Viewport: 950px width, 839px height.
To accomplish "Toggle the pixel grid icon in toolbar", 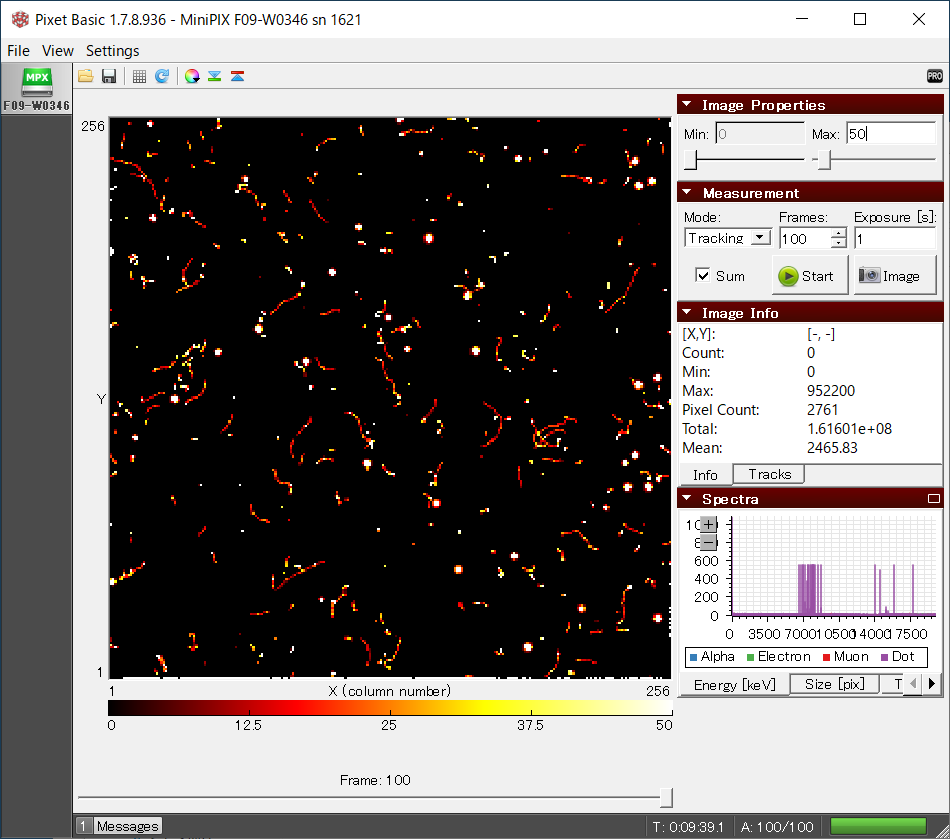I will coord(139,76).
